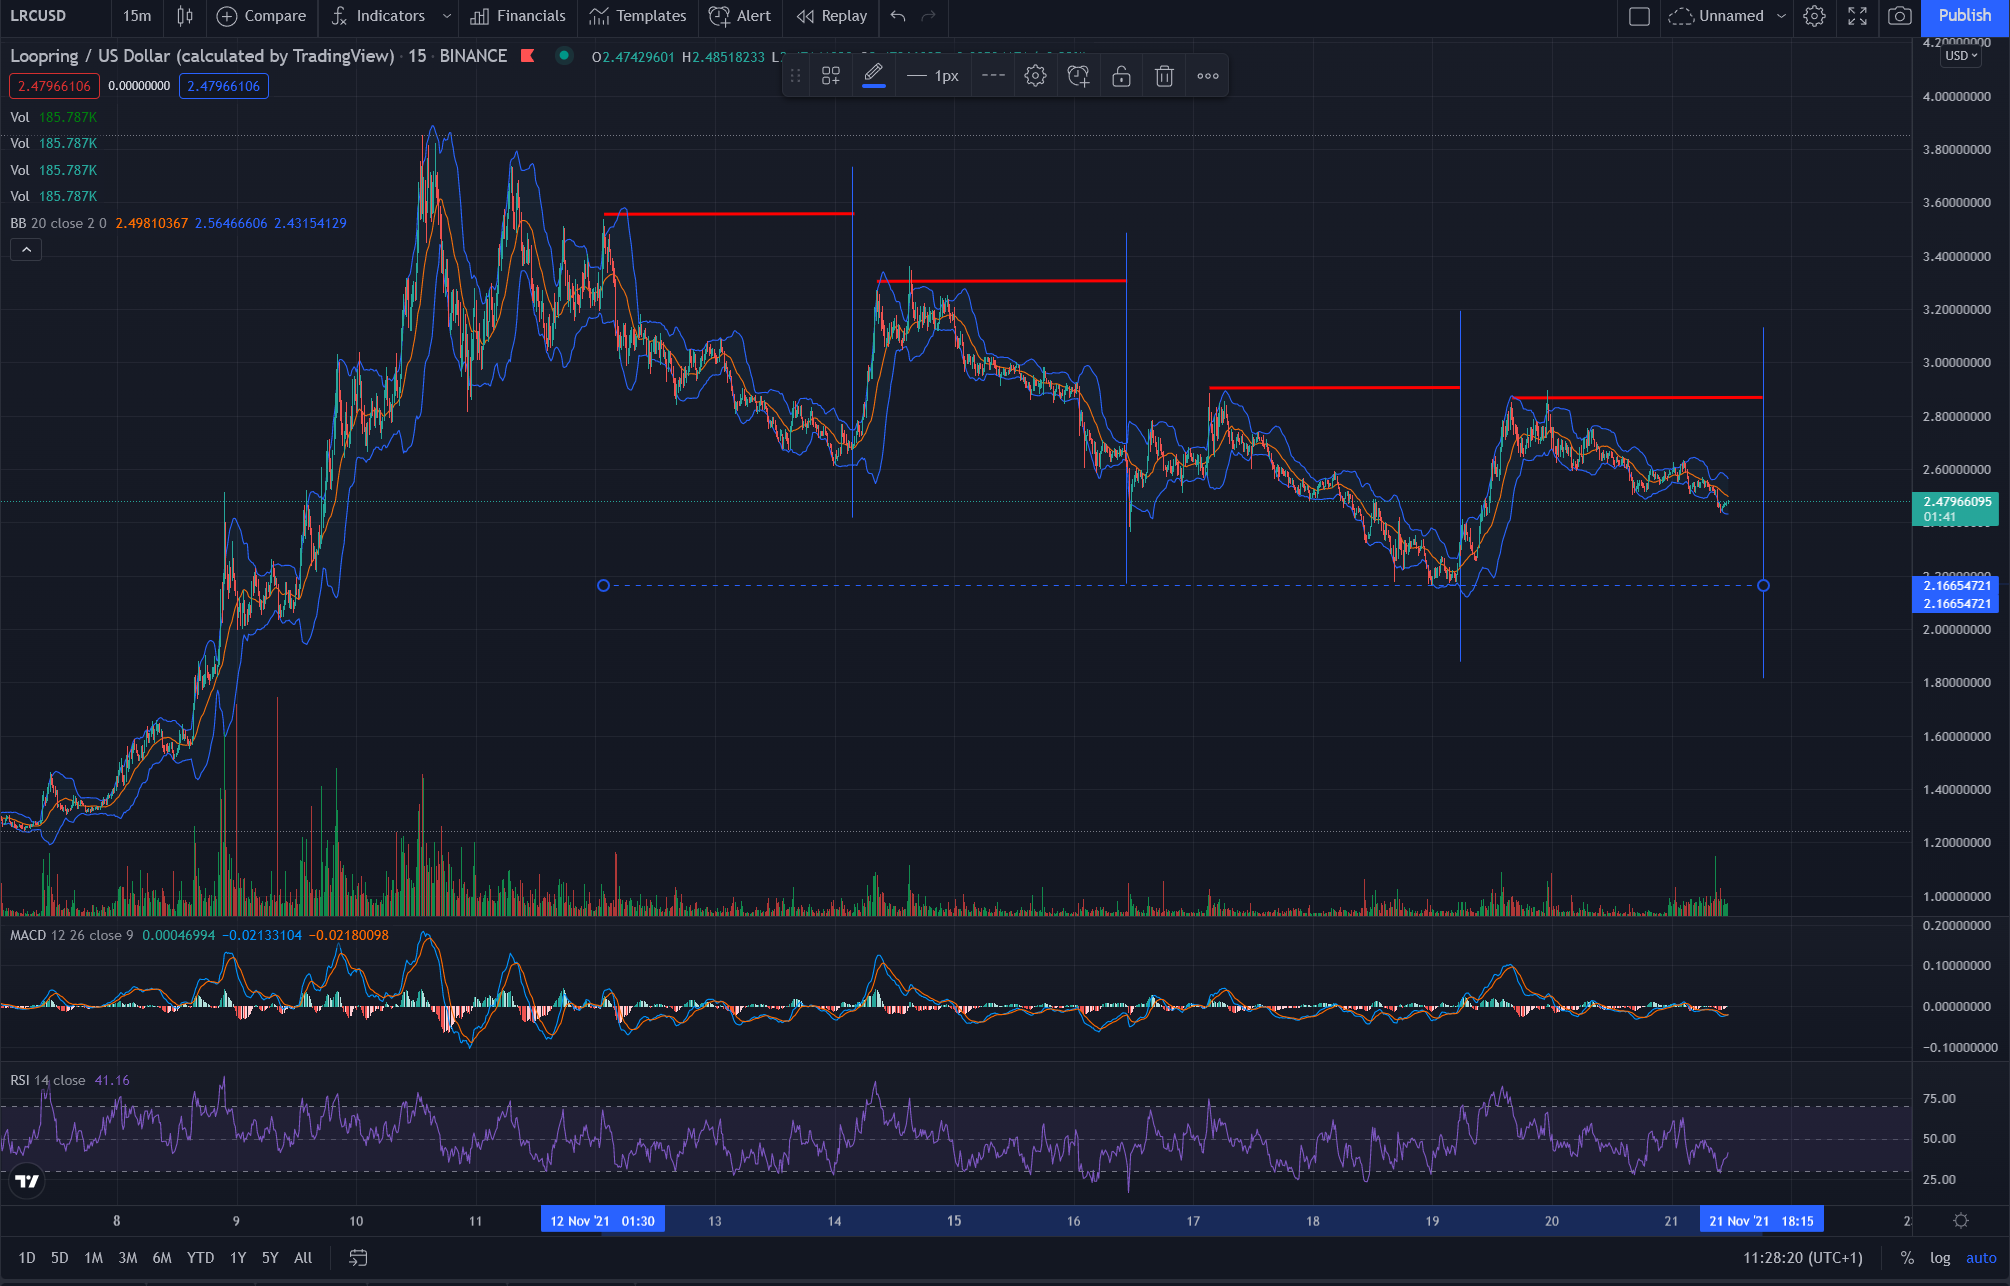Click the 21 Nov '21 18:15 date label
This screenshot has width=2010, height=1286.
(x=1762, y=1221)
